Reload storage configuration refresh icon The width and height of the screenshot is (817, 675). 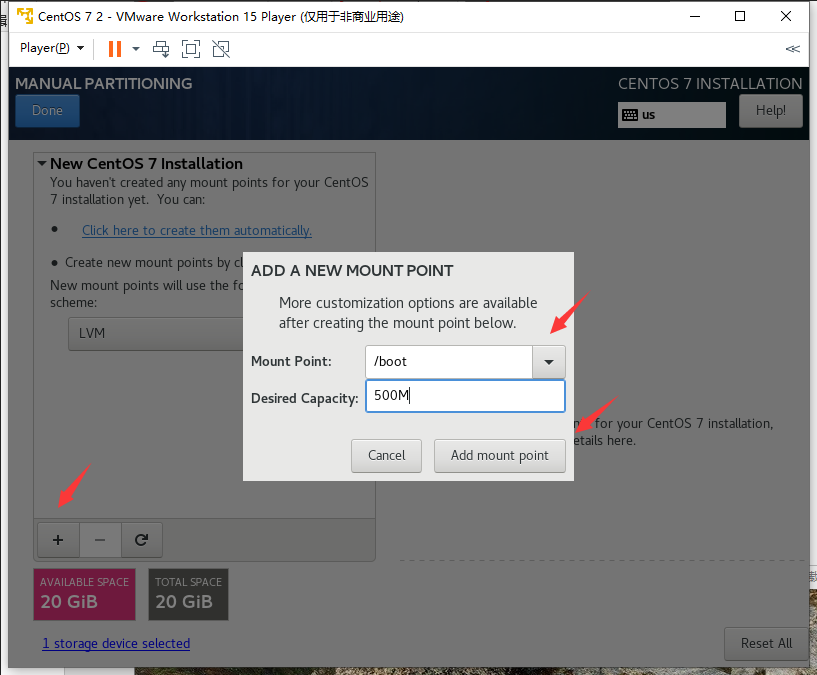pyautogui.click(x=142, y=540)
